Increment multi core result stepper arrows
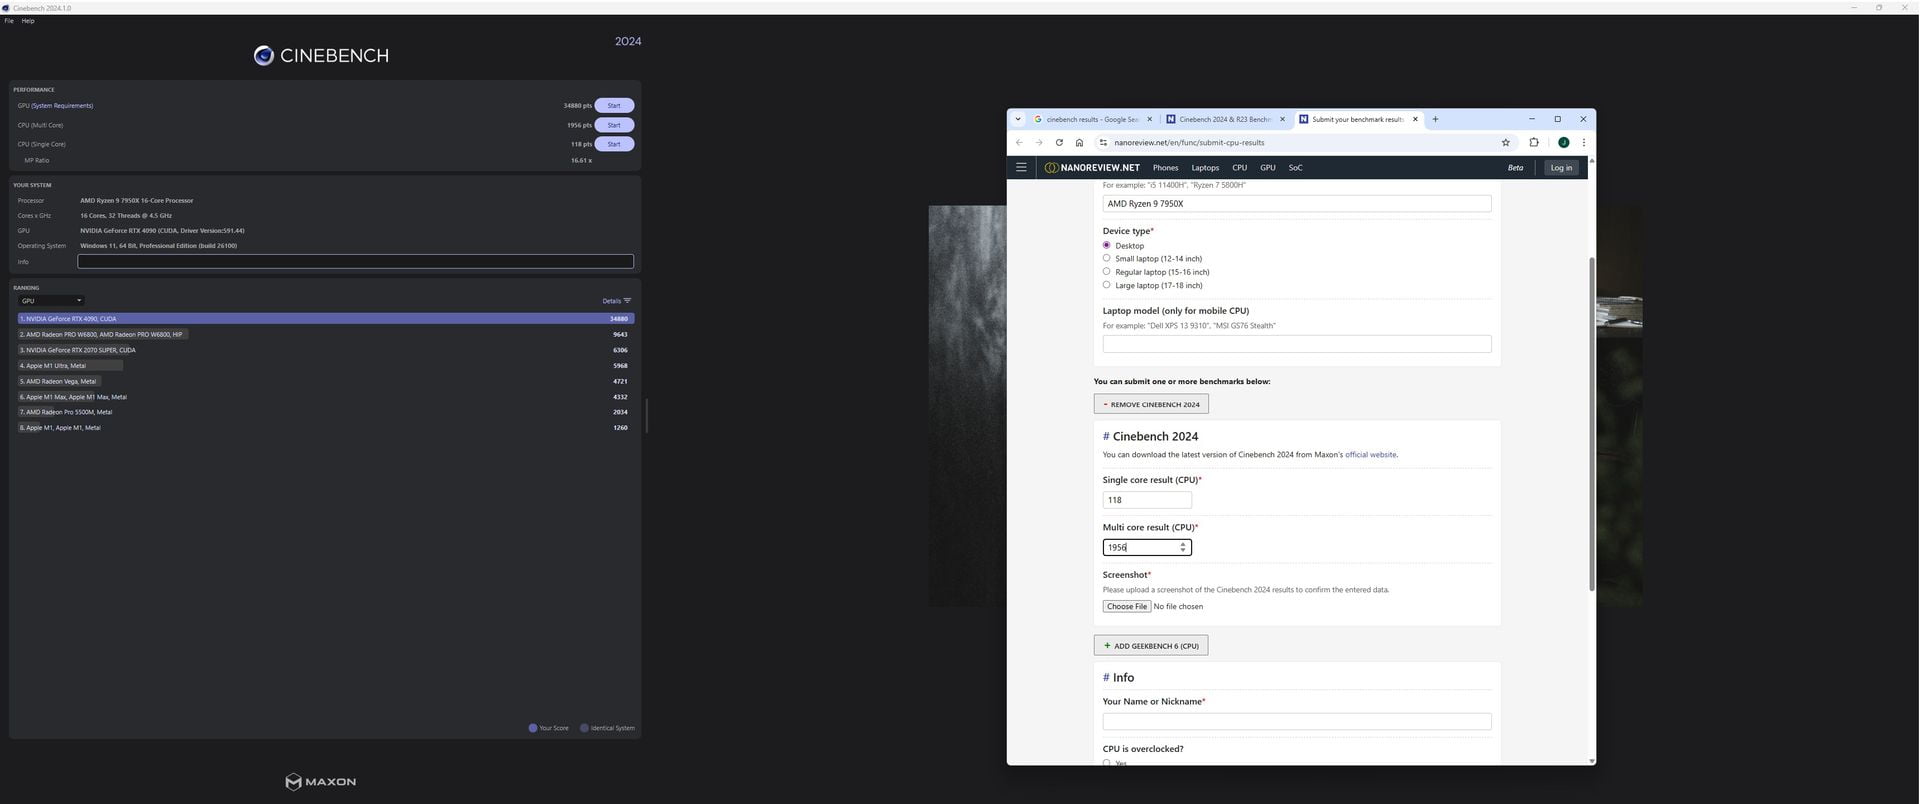The image size is (1920, 804). 1183,544
